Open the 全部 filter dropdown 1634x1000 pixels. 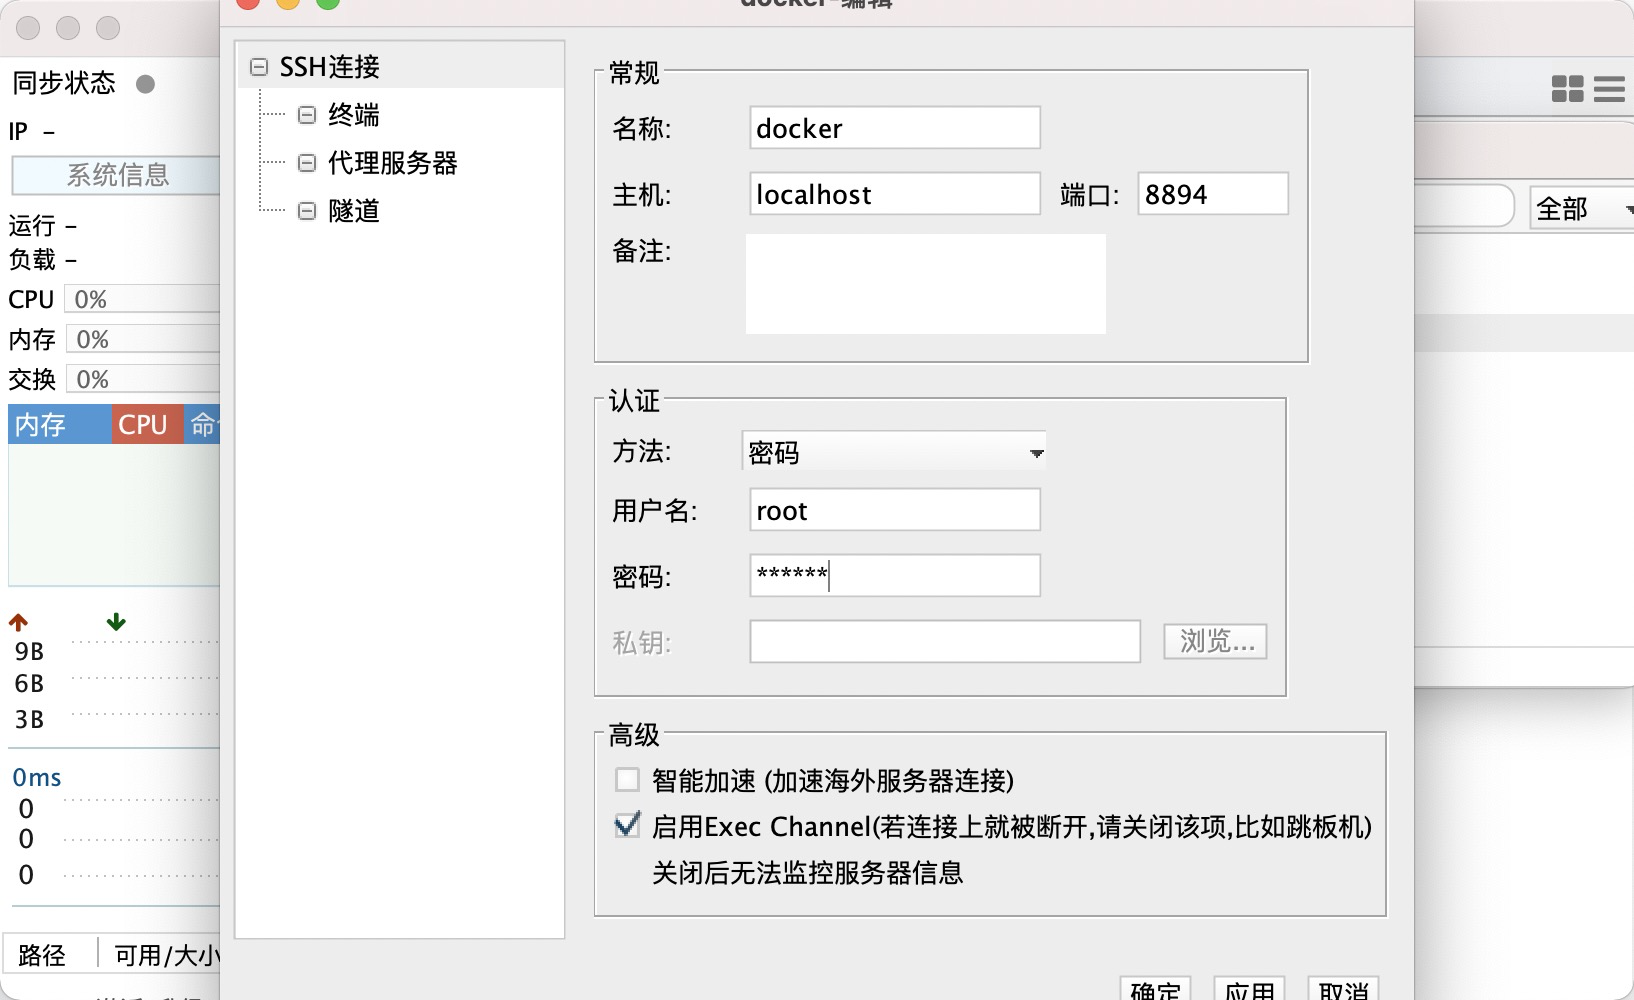pos(1580,209)
